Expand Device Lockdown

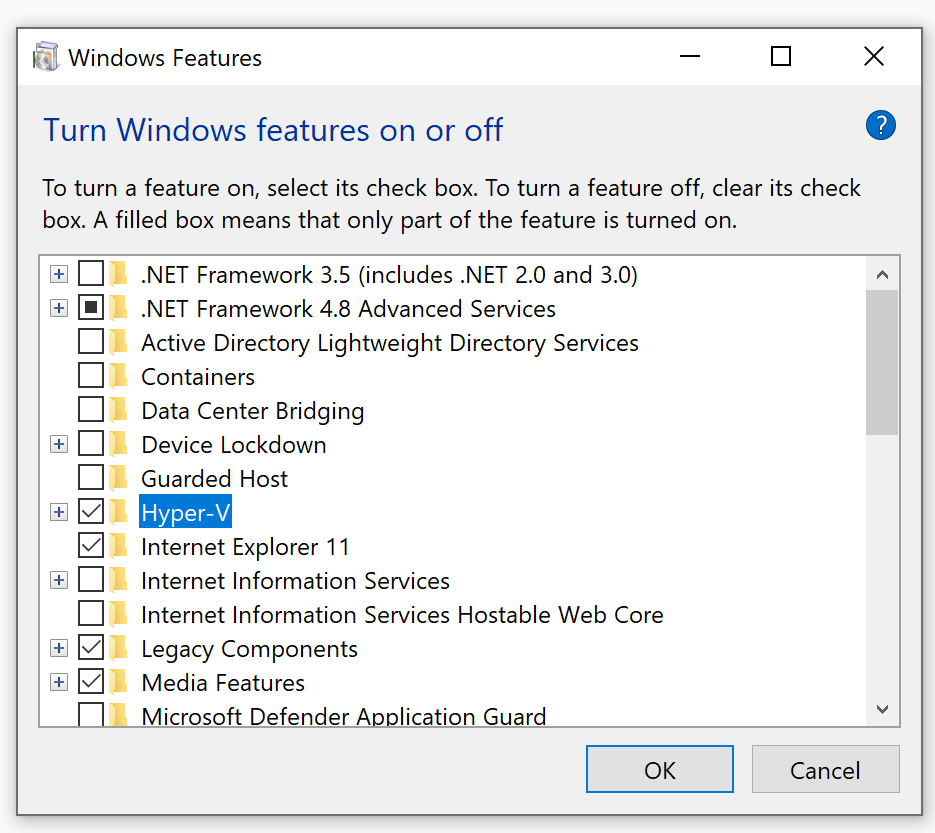click(x=58, y=444)
